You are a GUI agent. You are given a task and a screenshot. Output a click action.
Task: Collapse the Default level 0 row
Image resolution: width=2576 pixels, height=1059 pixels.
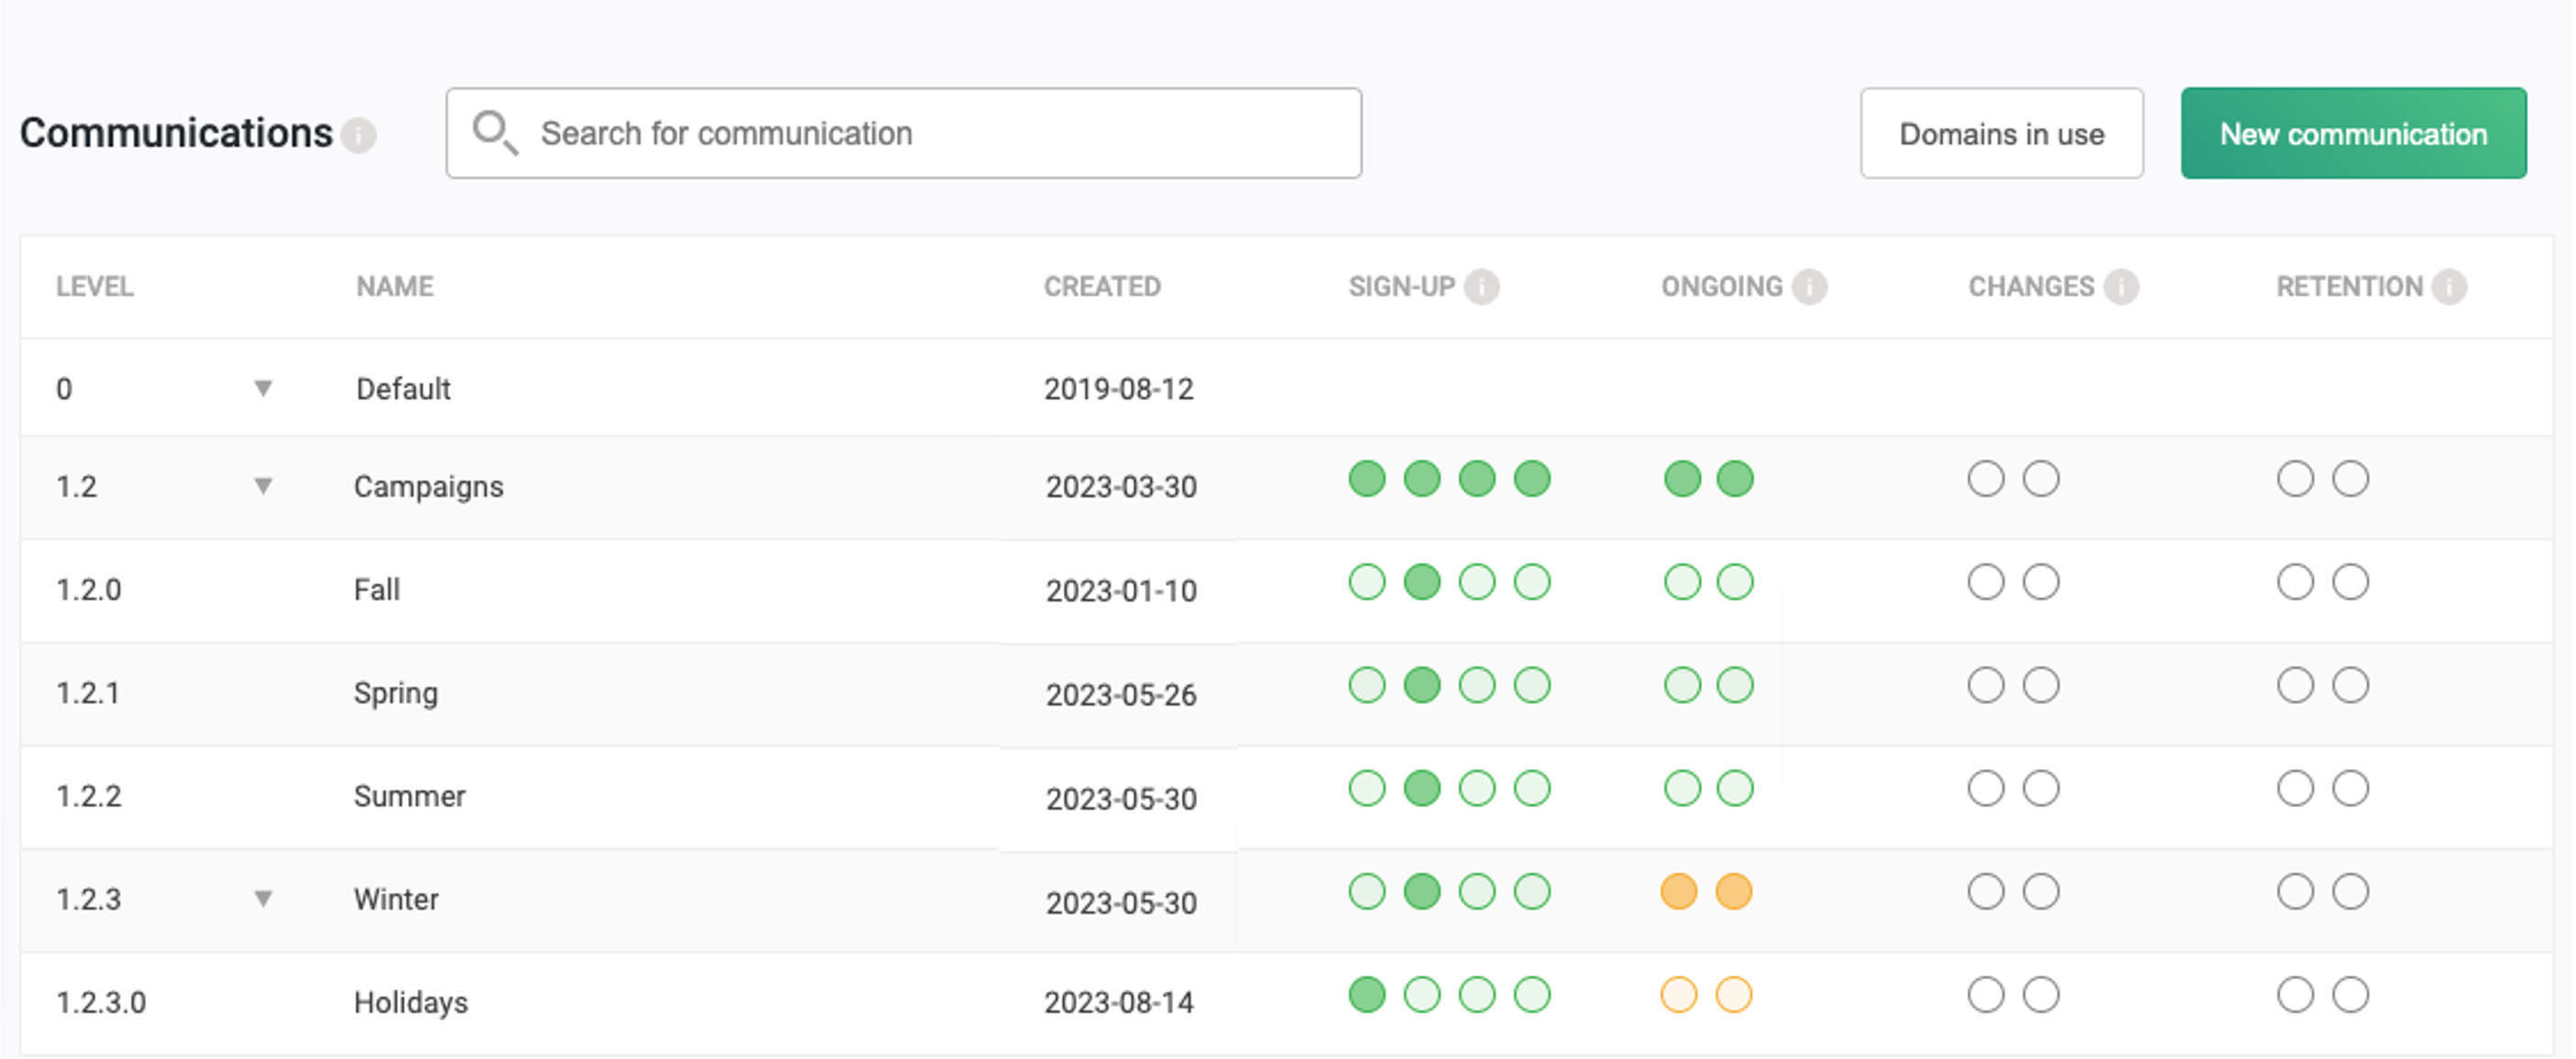[x=263, y=388]
